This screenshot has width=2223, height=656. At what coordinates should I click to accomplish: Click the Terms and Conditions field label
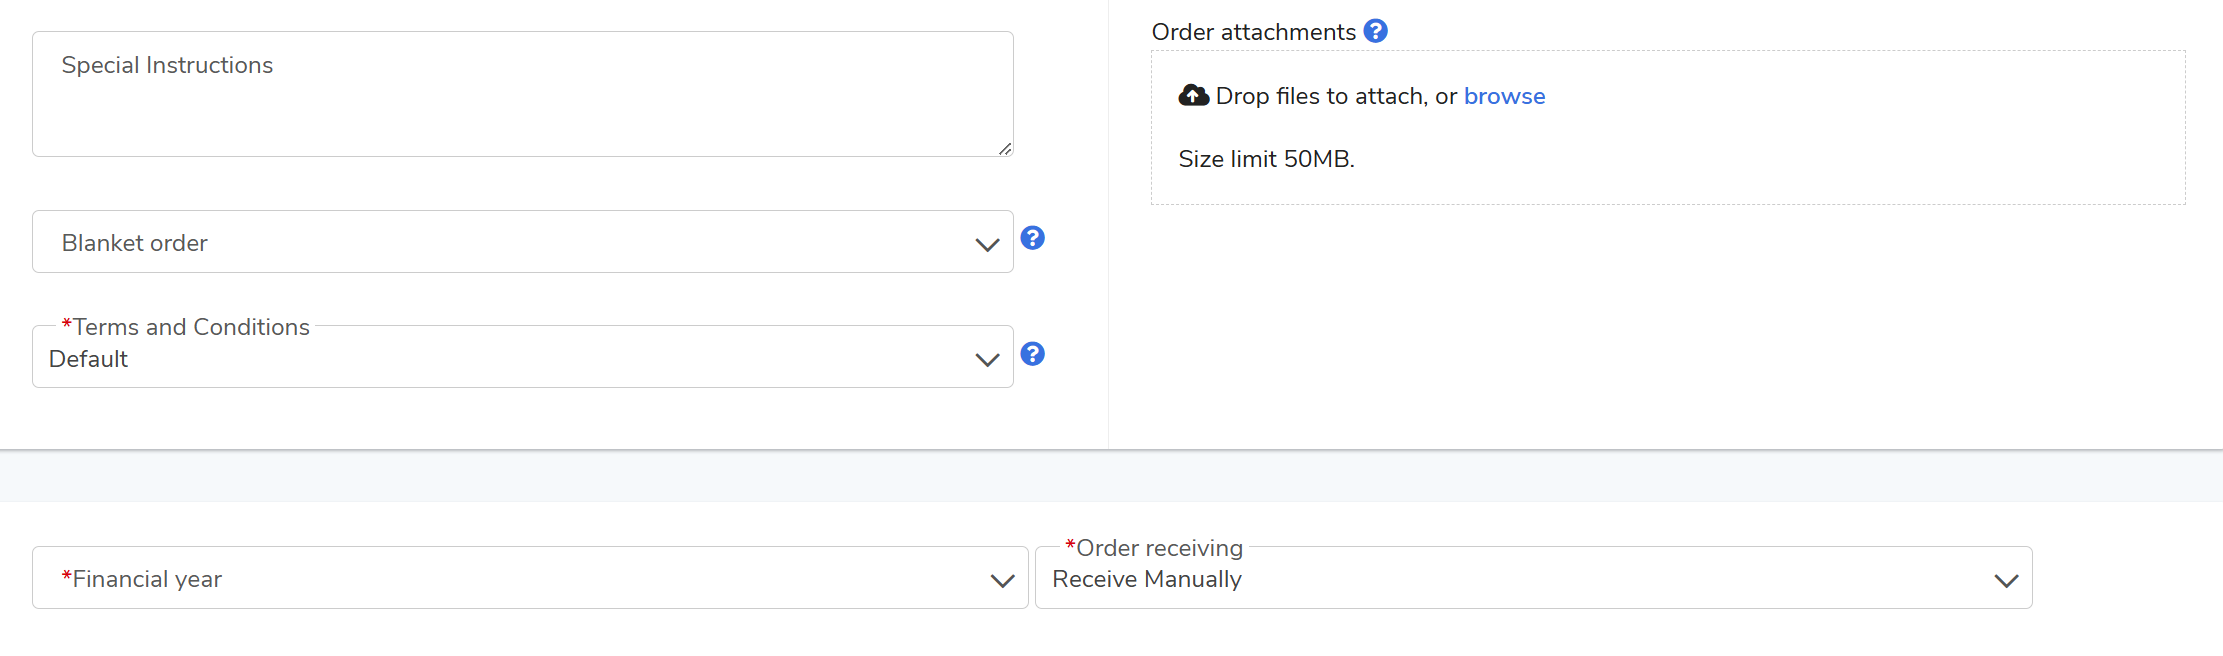[x=190, y=327]
